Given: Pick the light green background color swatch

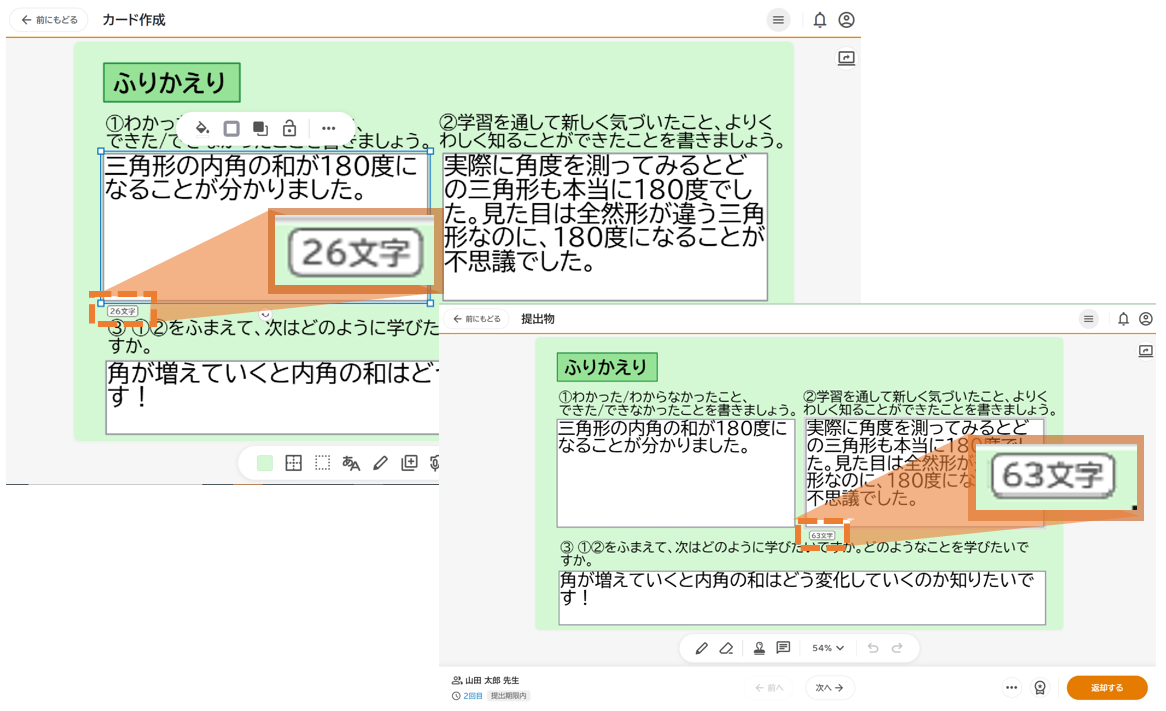Looking at the screenshot, I should point(265,463).
